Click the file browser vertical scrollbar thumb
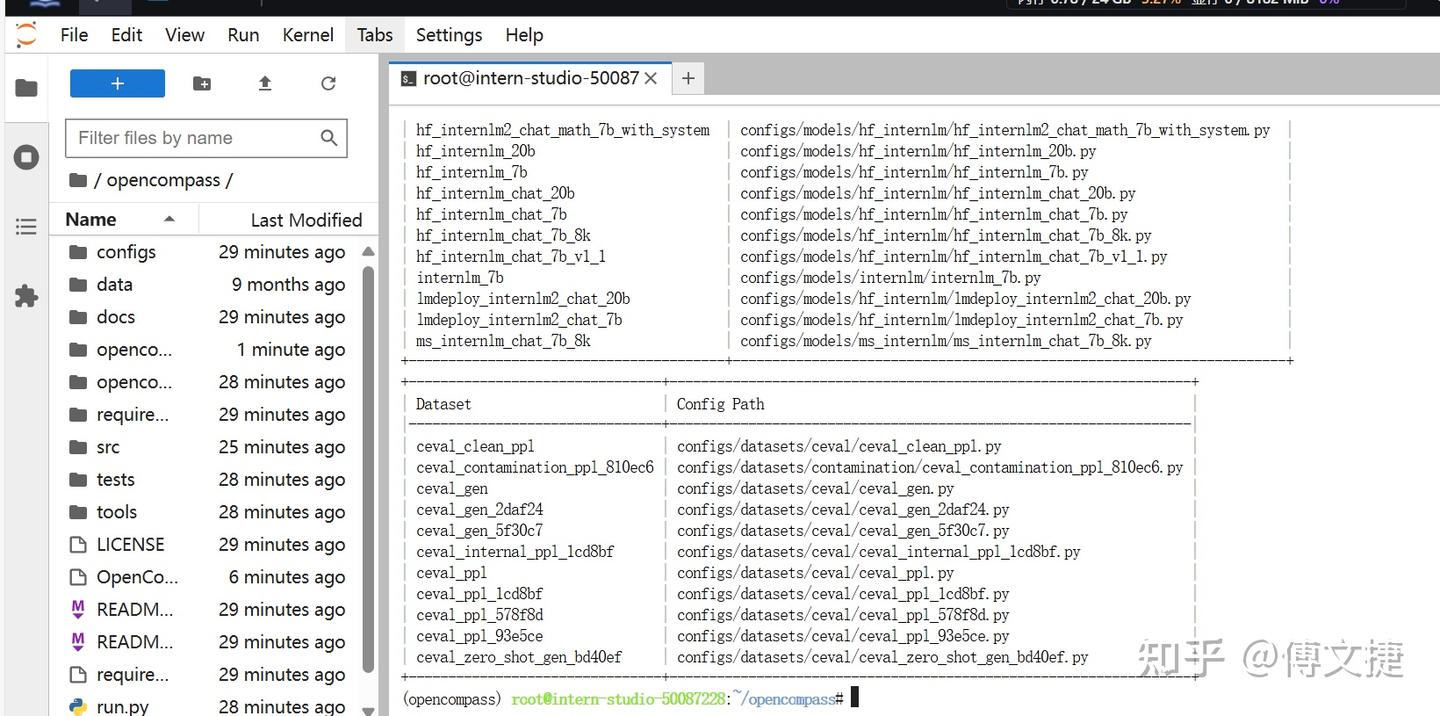 tap(368, 469)
